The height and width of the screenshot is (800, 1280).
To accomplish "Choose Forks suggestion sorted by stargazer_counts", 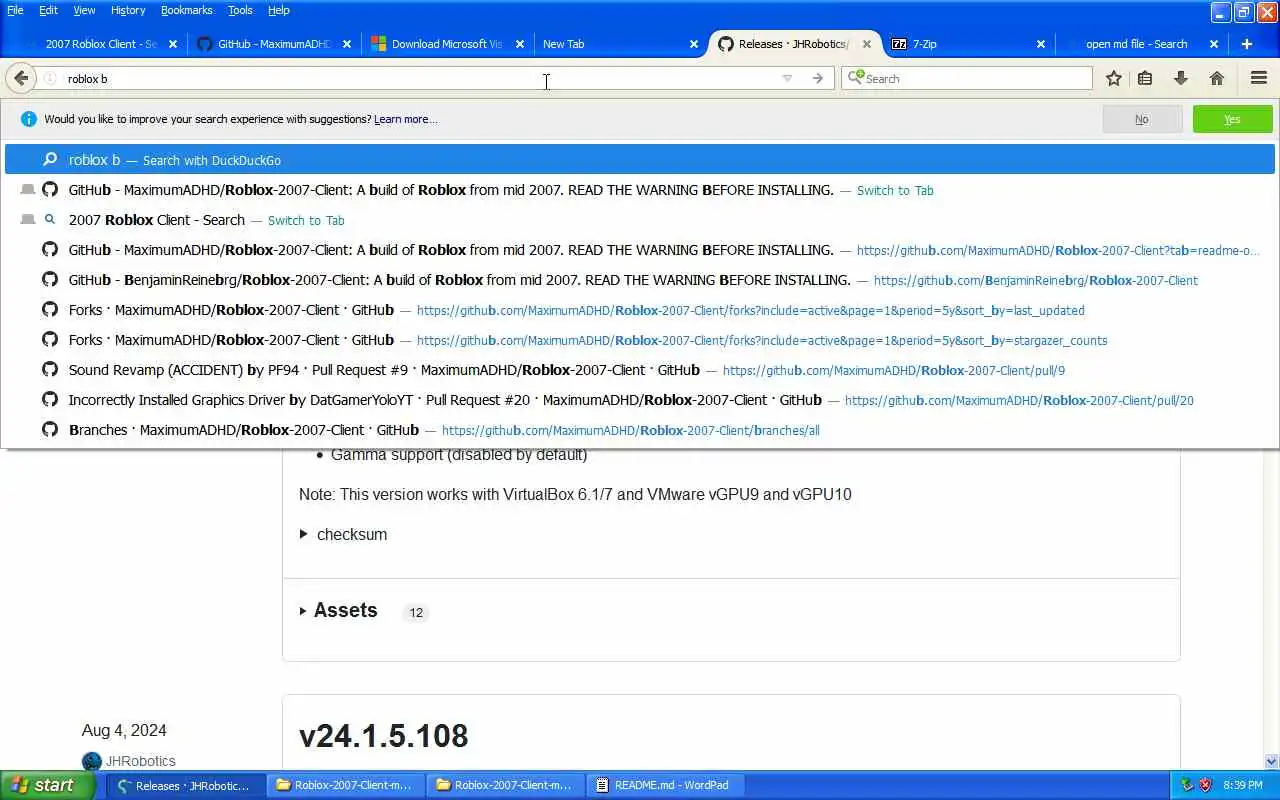I will [640, 340].
